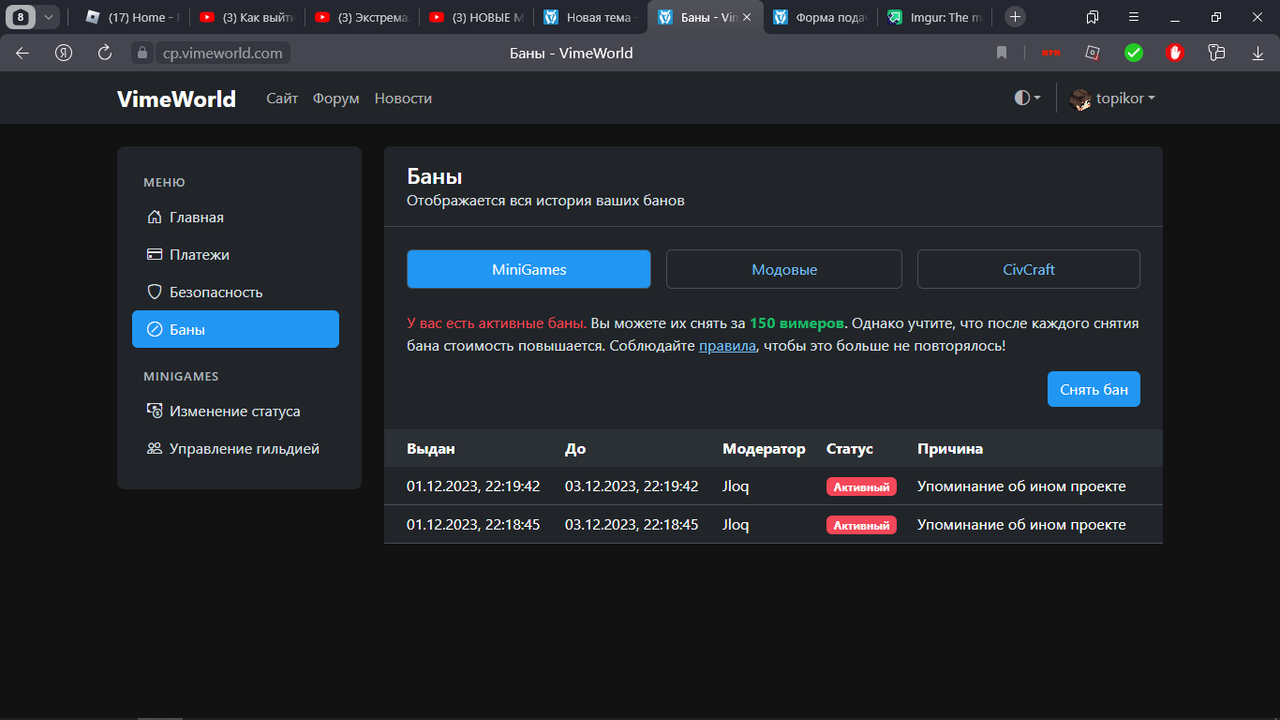
Task: Select issue date 01.12.2023, 22:18:45
Action: [473, 524]
